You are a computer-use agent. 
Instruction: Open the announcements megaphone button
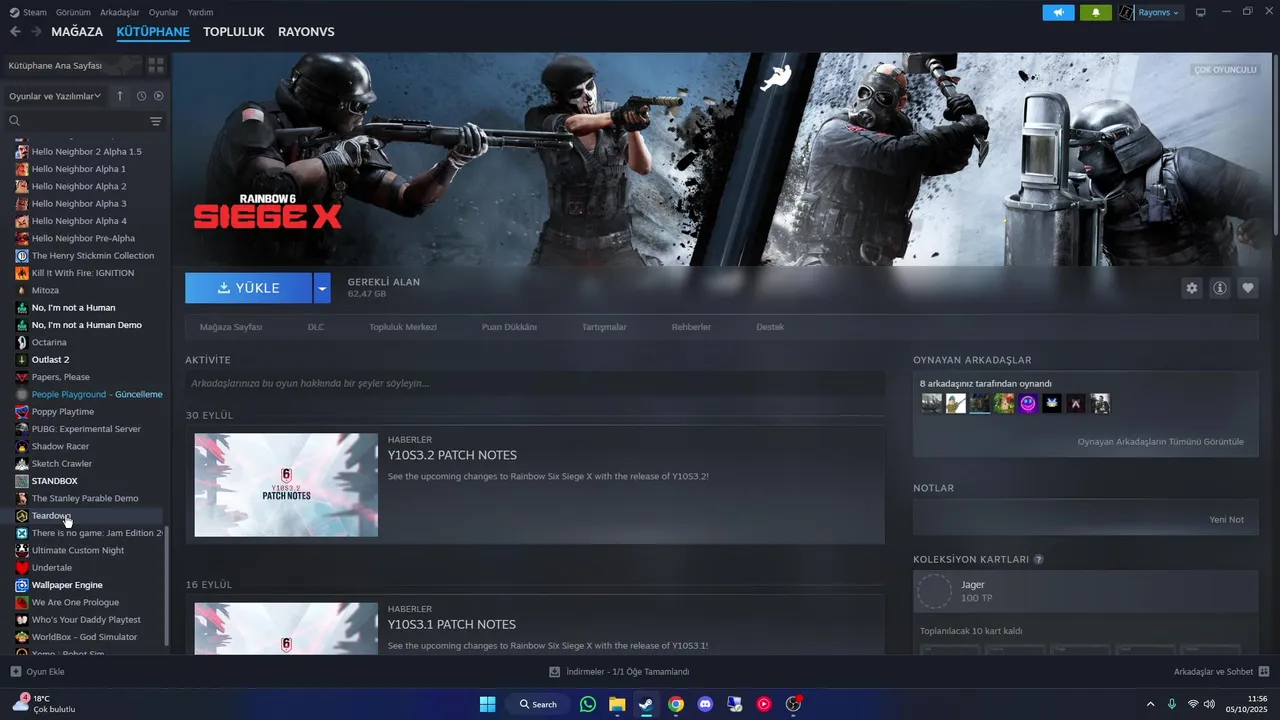[1058, 12]
